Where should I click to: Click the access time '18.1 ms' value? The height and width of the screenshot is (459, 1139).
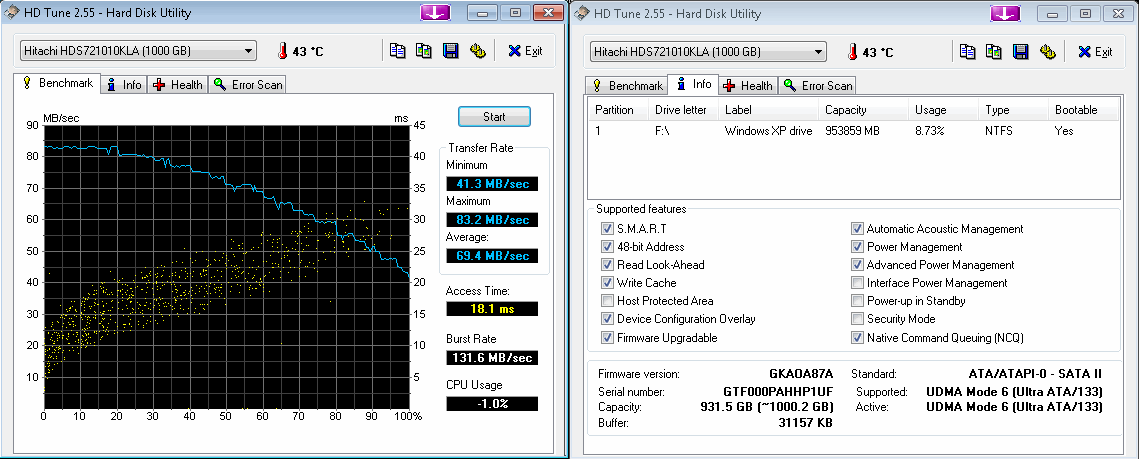coord(492,309)
